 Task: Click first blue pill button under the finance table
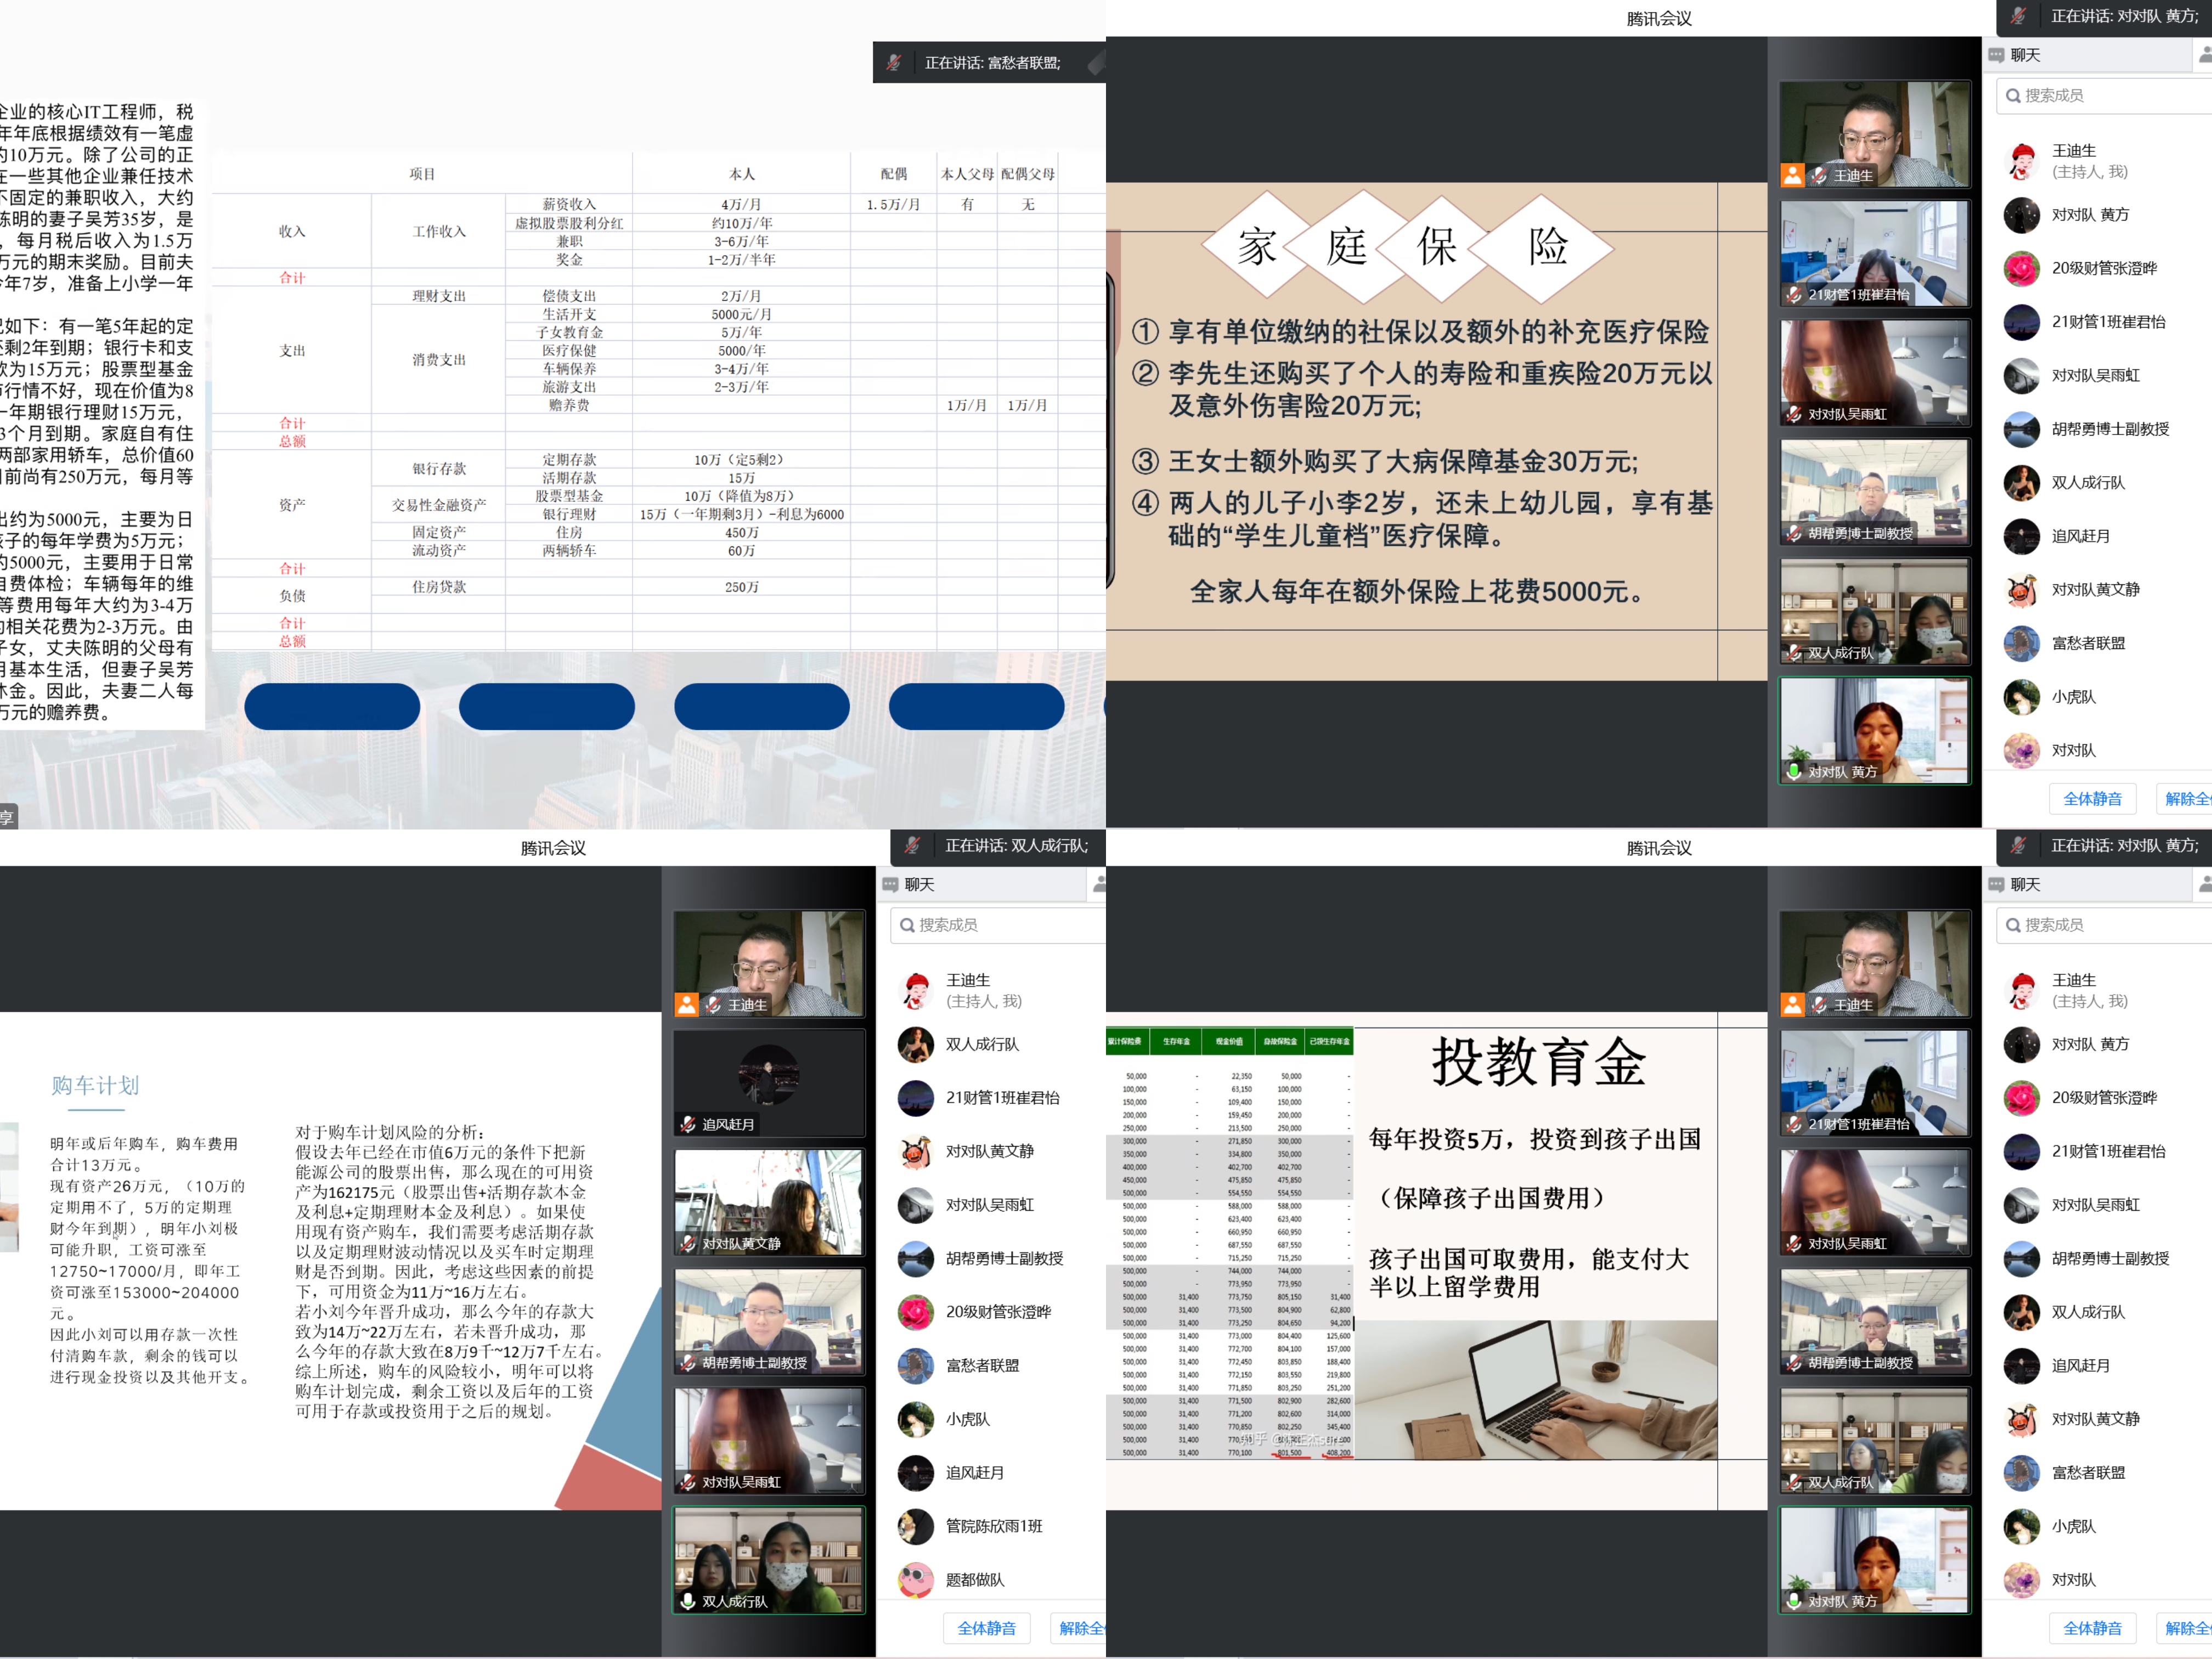pyautogui.click(x=332, y=707)
